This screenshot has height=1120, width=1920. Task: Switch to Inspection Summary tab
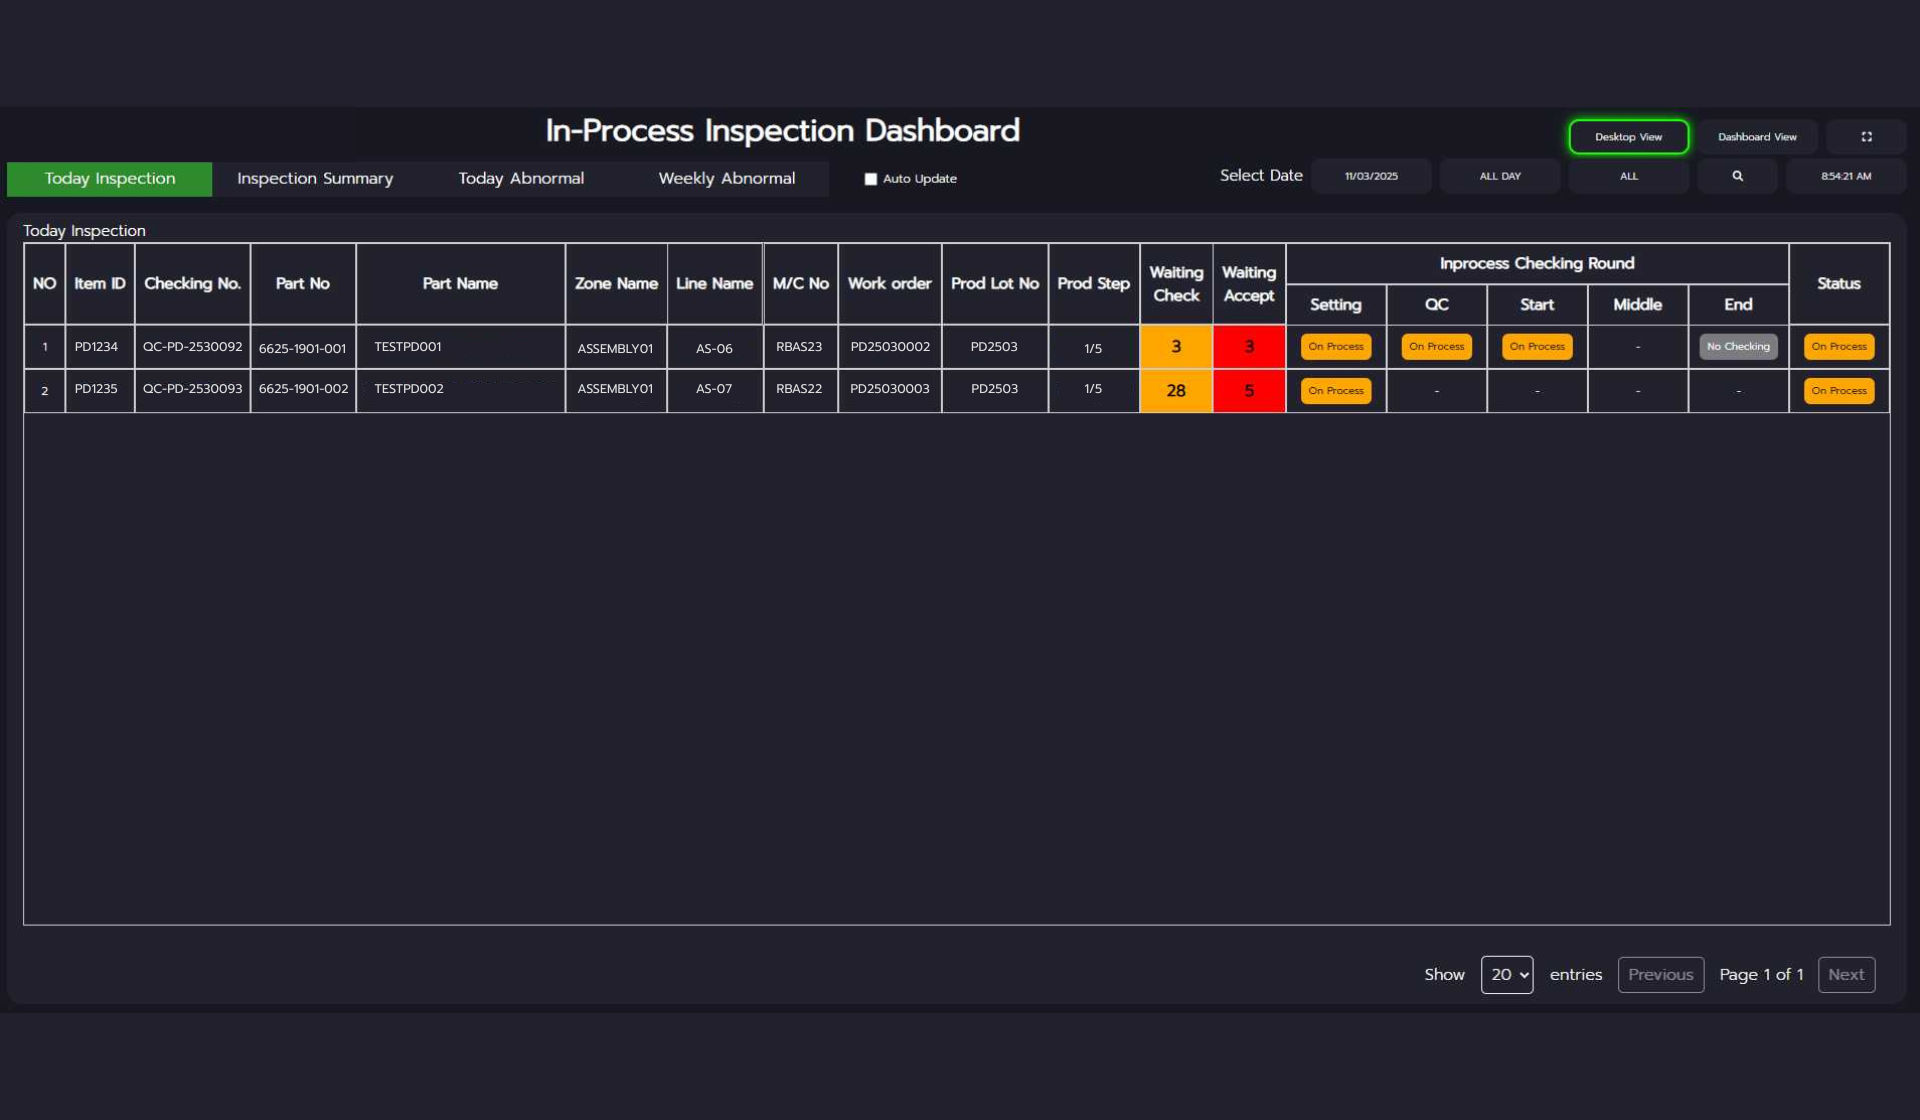click(315, 179)
